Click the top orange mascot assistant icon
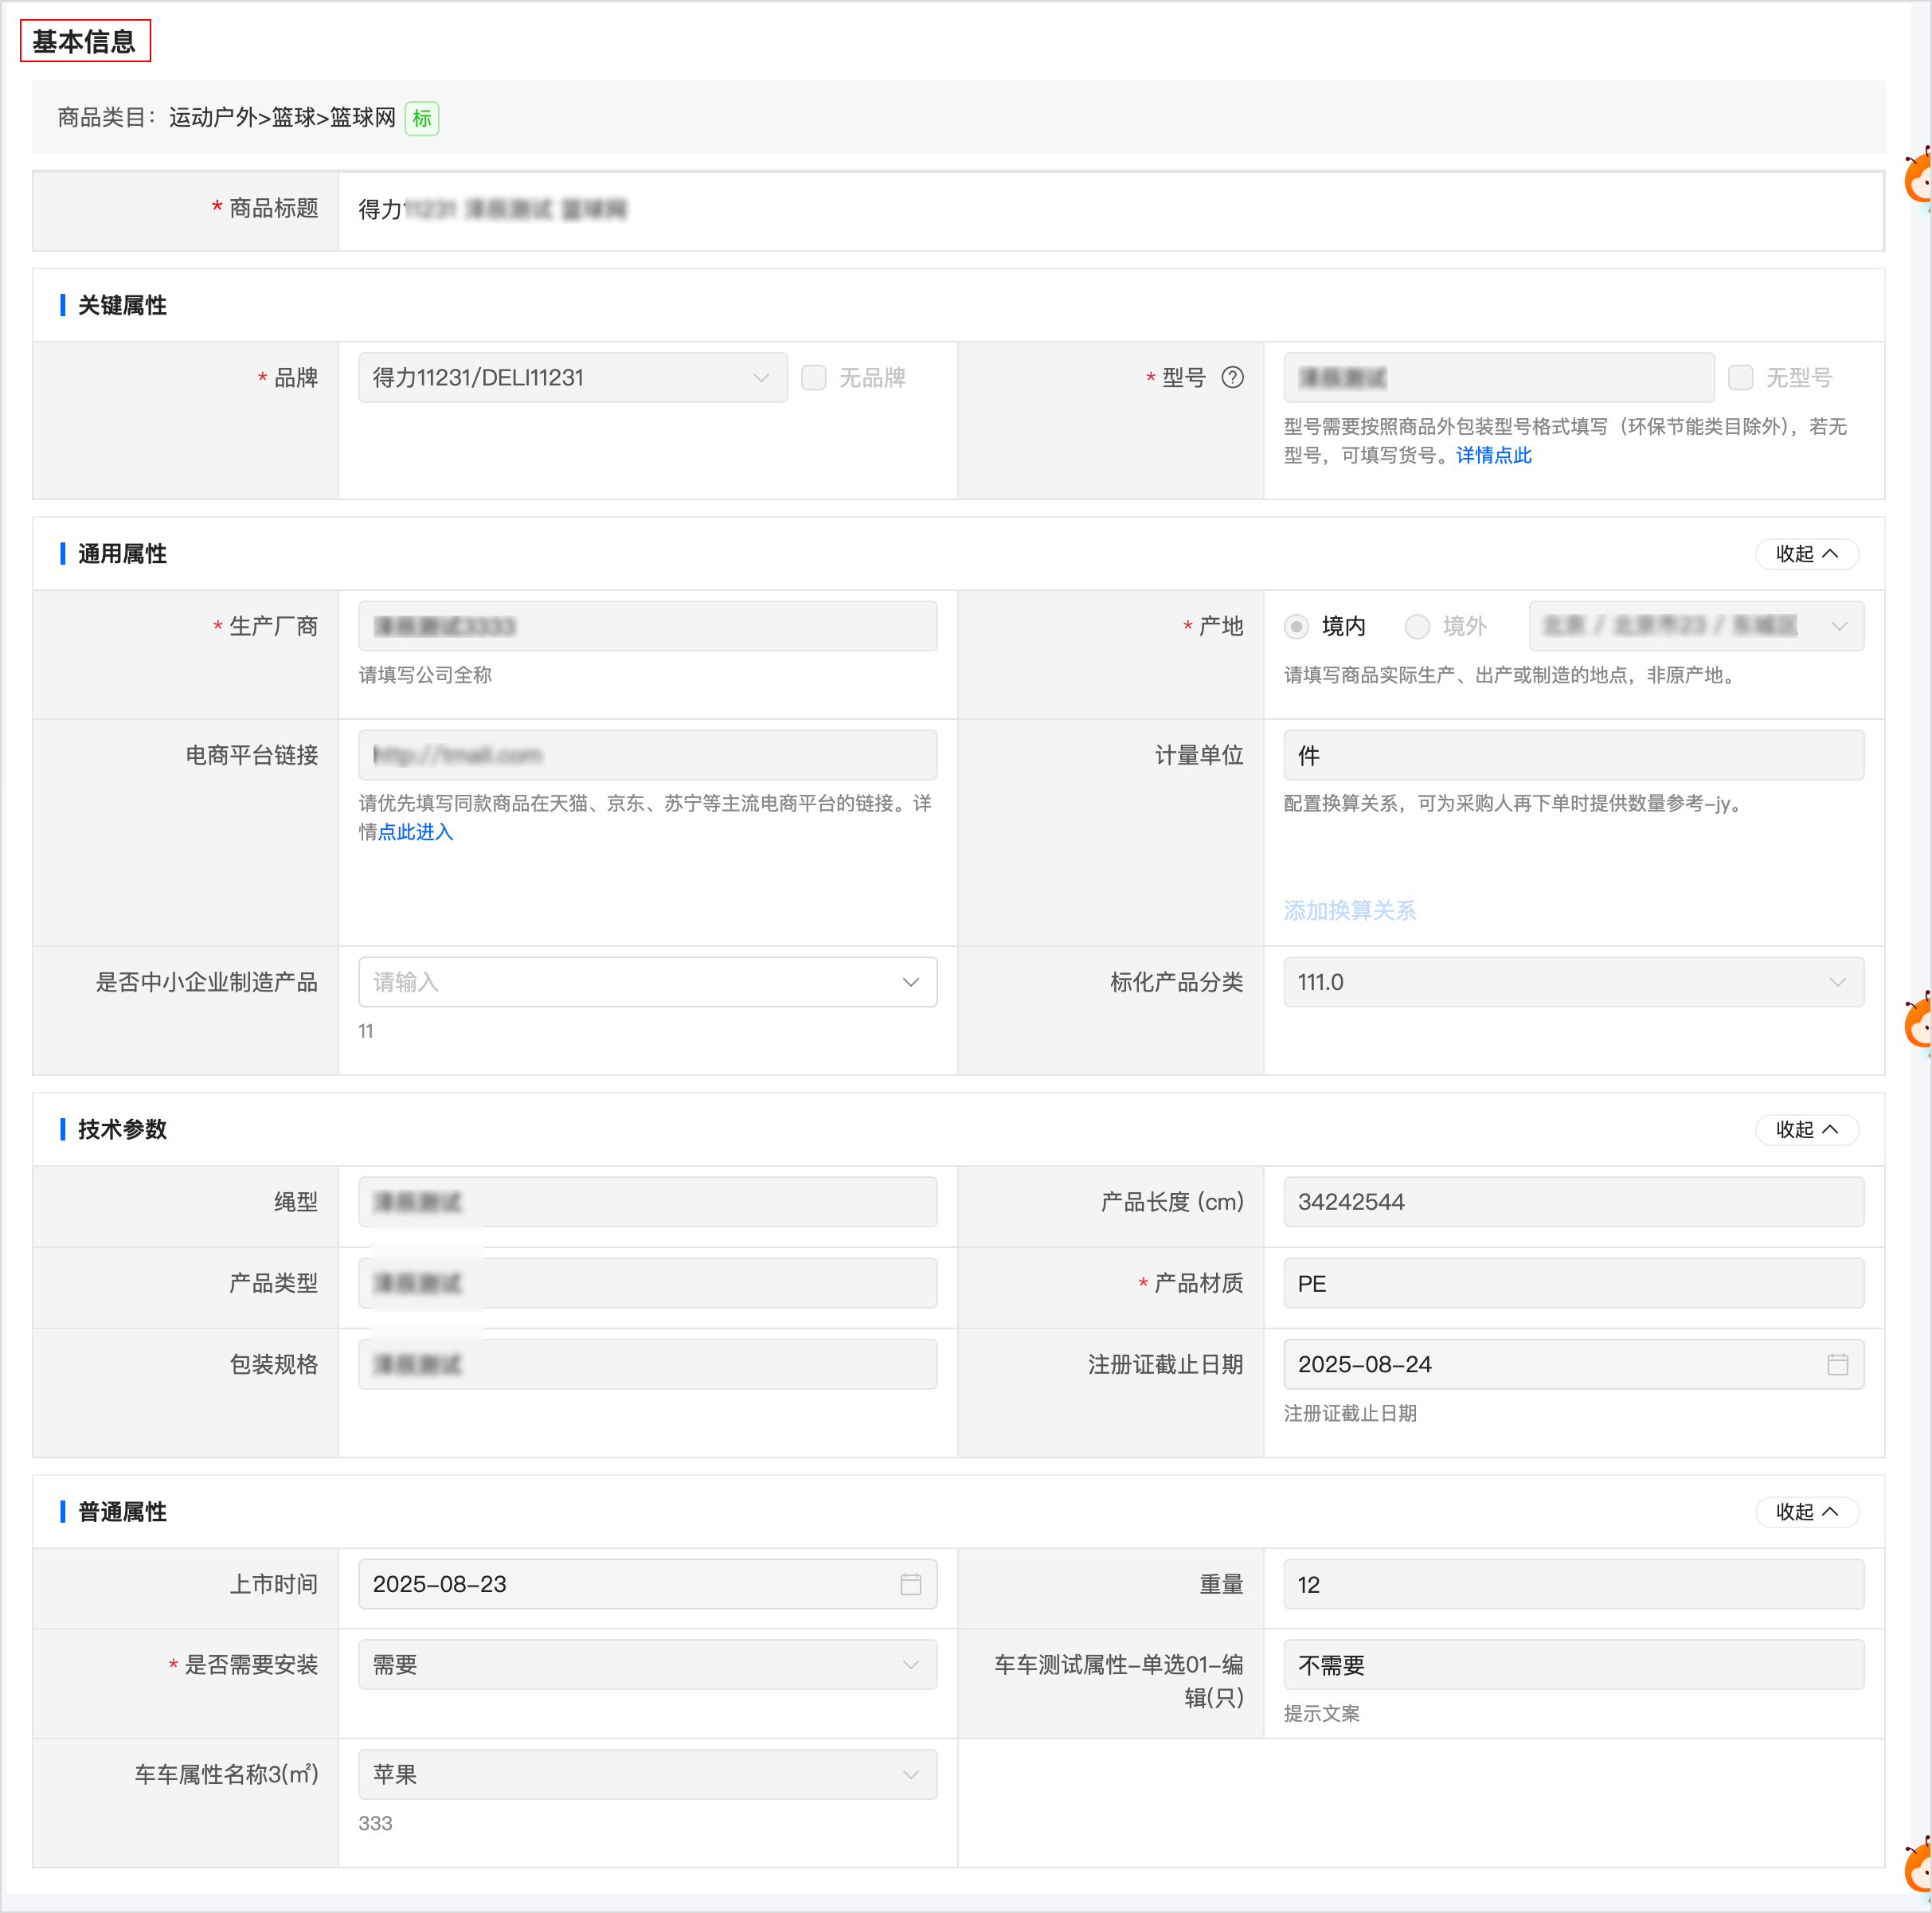The width and height of the screenshot is (1932, 1913). click(1918, 180)
